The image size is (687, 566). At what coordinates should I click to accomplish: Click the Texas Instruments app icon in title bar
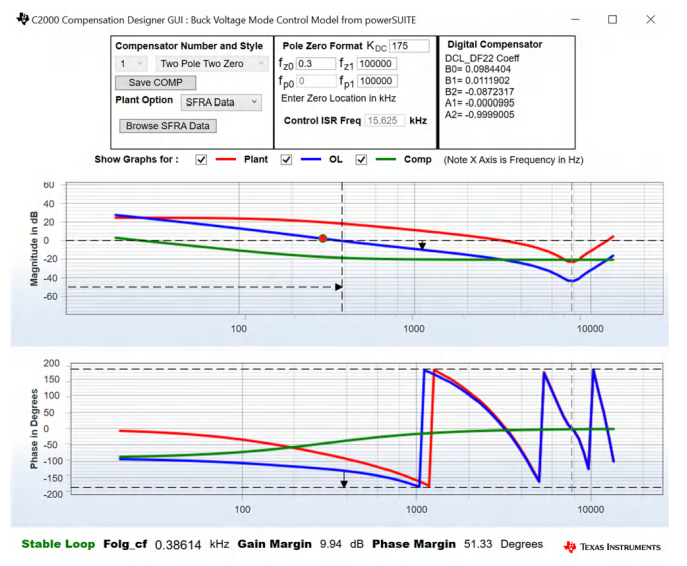pos(22,19)
